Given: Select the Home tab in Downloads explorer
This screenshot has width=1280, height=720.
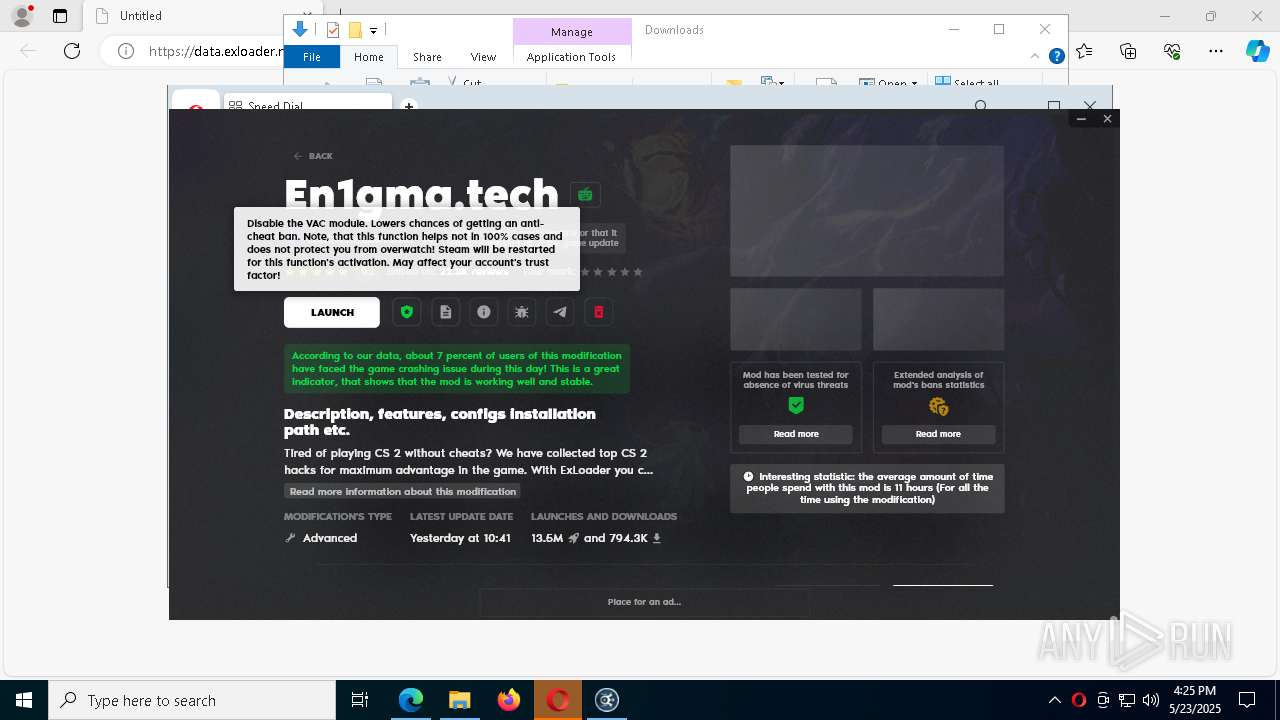Looking at the screenshot, I should 369,57.
